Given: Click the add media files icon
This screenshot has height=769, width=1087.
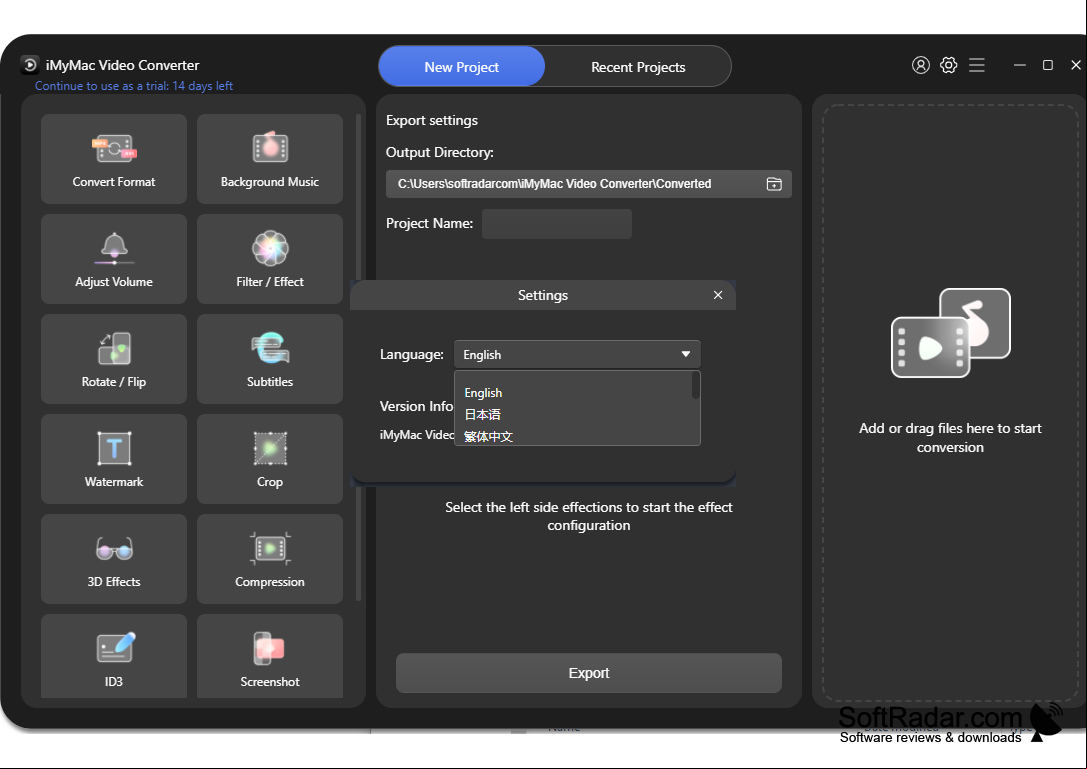Looking at the screenshot, I should coord(950,333).
